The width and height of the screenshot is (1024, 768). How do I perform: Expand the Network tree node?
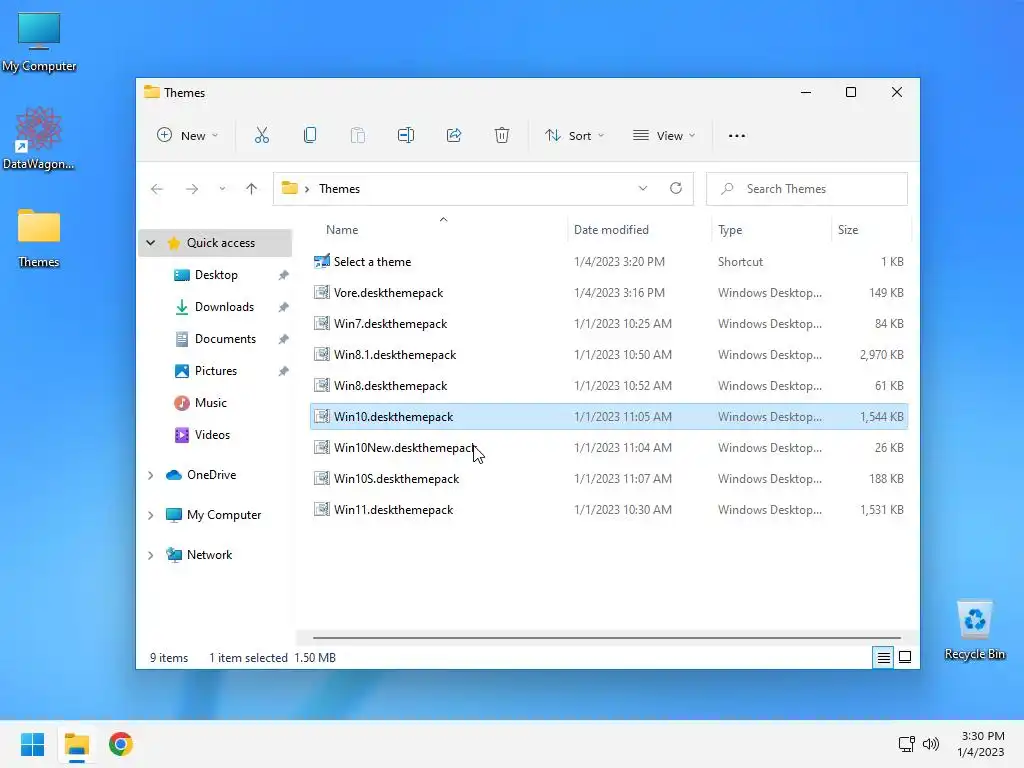(x=151, y=555)
